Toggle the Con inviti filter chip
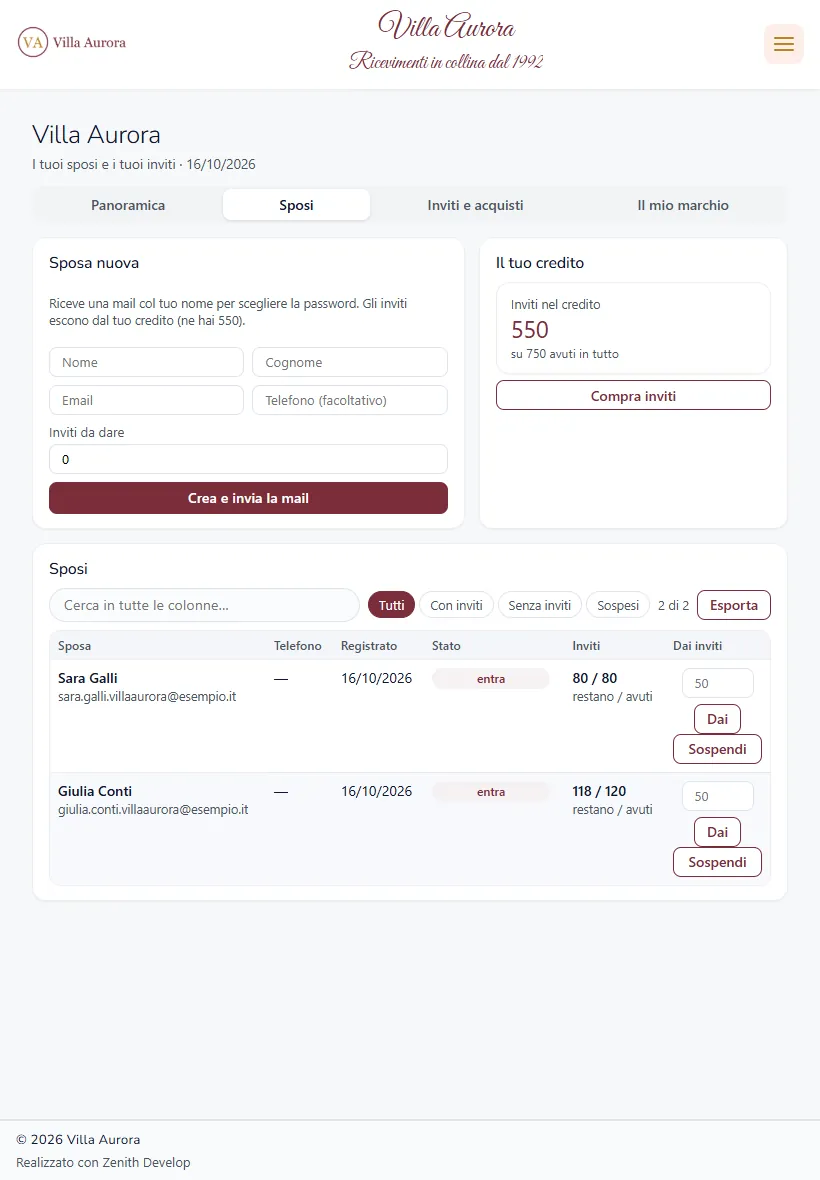This screenshot has width=820, height=1180. pos(456,605)
